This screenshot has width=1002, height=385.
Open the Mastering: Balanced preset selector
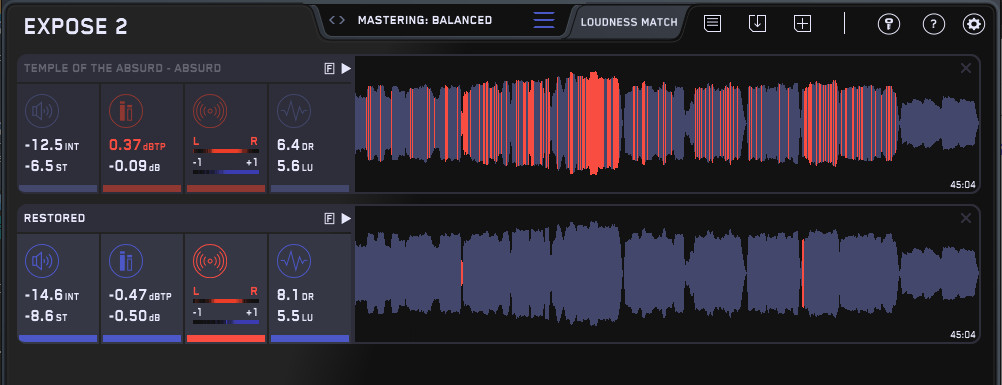(425, 20)
